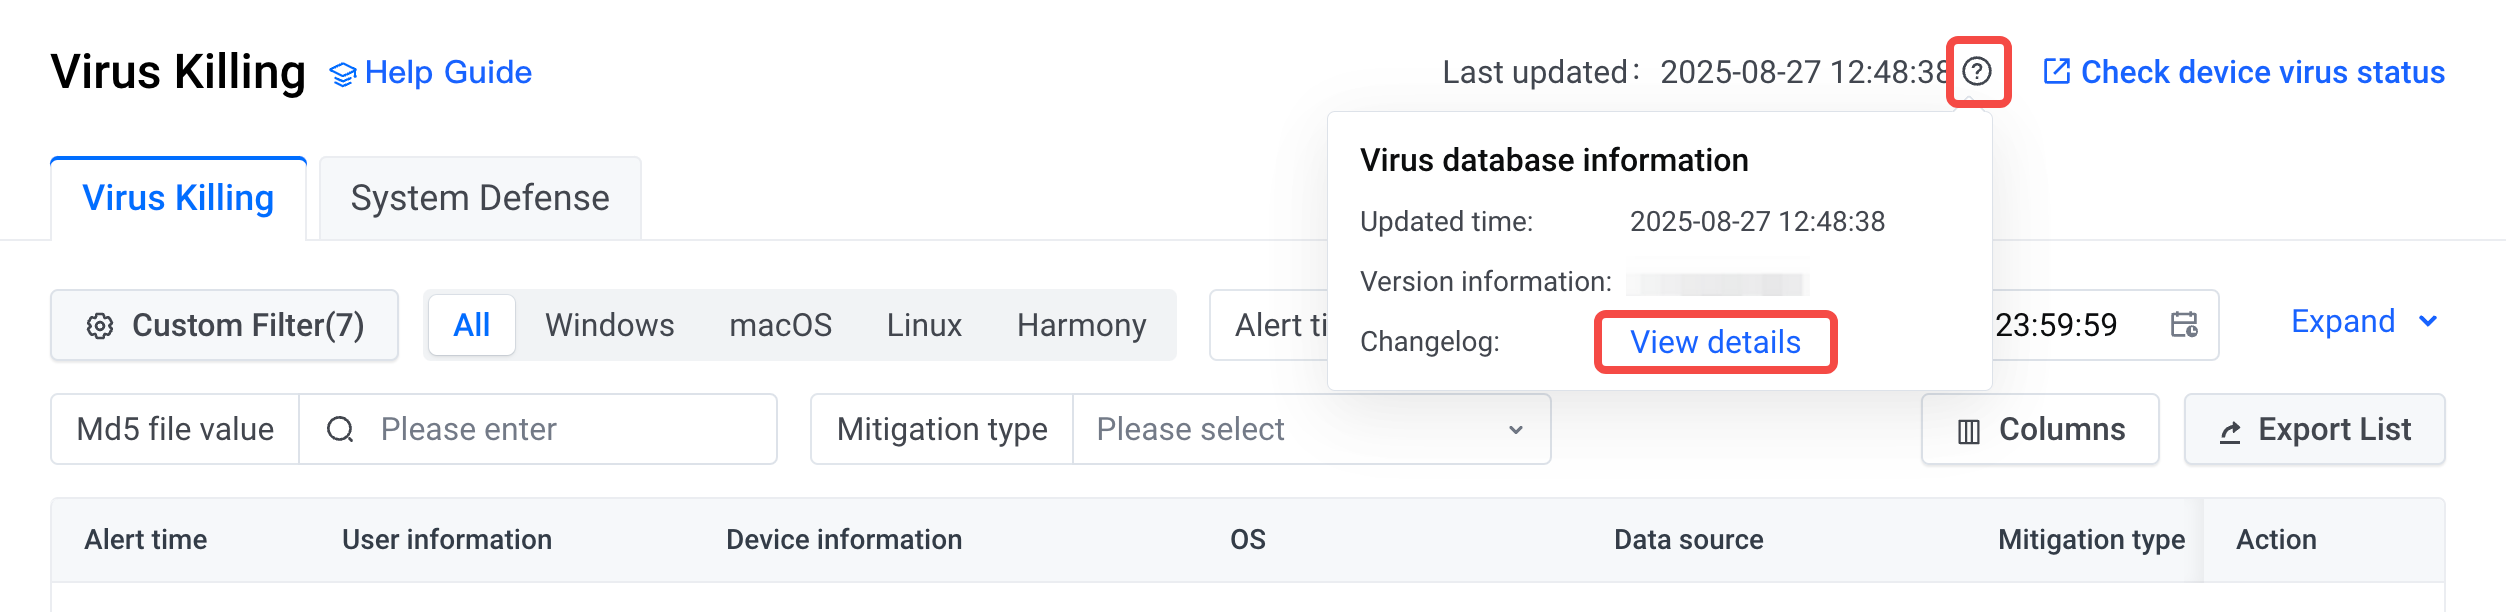The height and width of the screenshot is (612, 2512).
Task: Click the Export List share icon
Action: tap(2230, 432)
